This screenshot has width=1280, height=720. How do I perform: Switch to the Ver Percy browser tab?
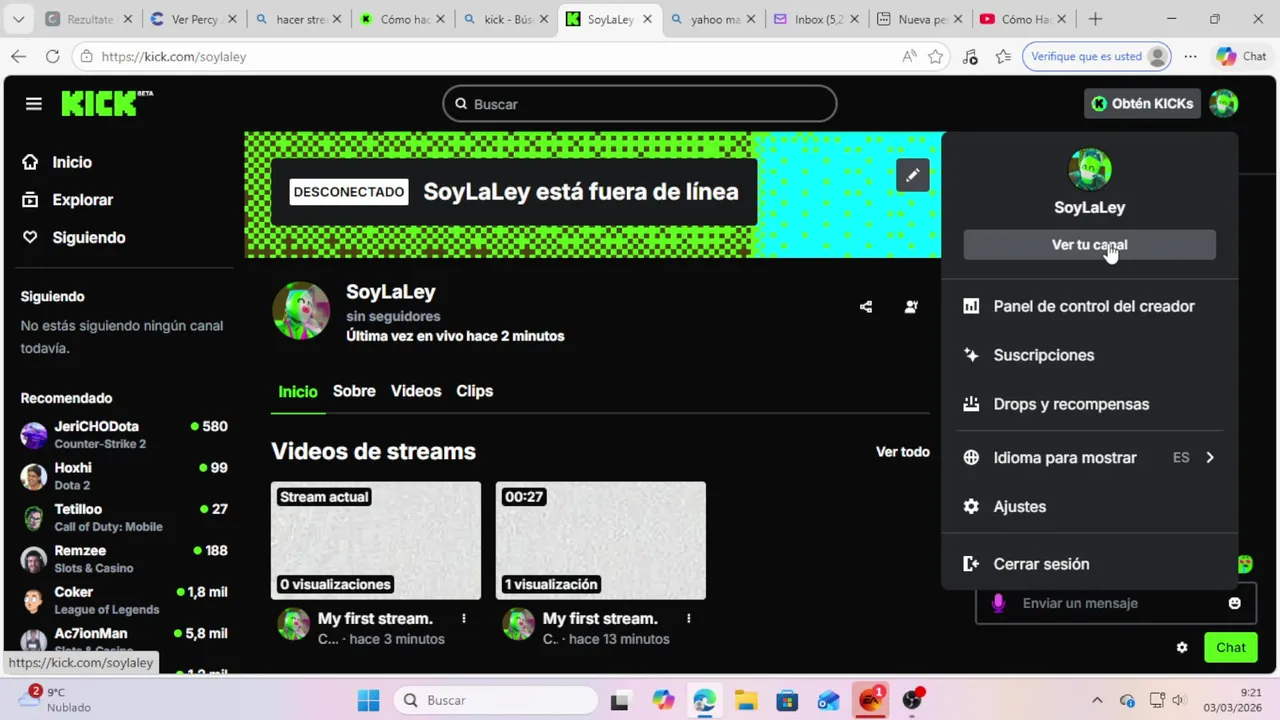pos(193,19)
